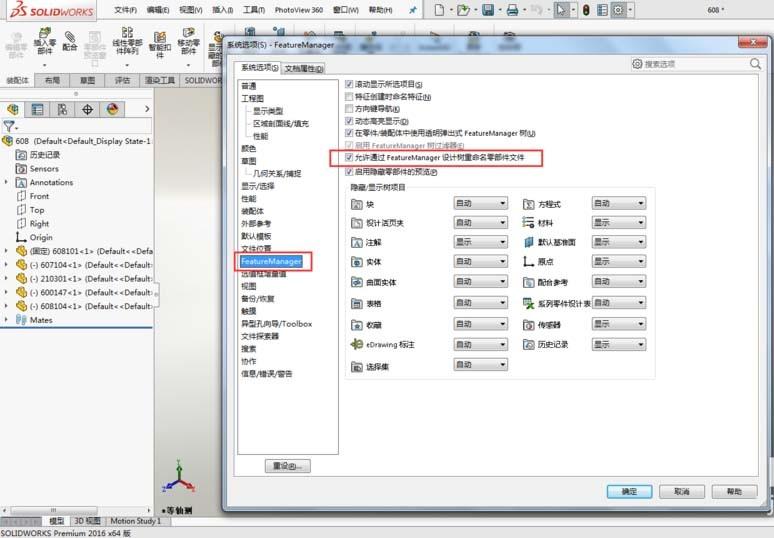
Task: Open the Selection Sets (选择集) dropdown
Action: pyautogui.click(x=480, y=365)
